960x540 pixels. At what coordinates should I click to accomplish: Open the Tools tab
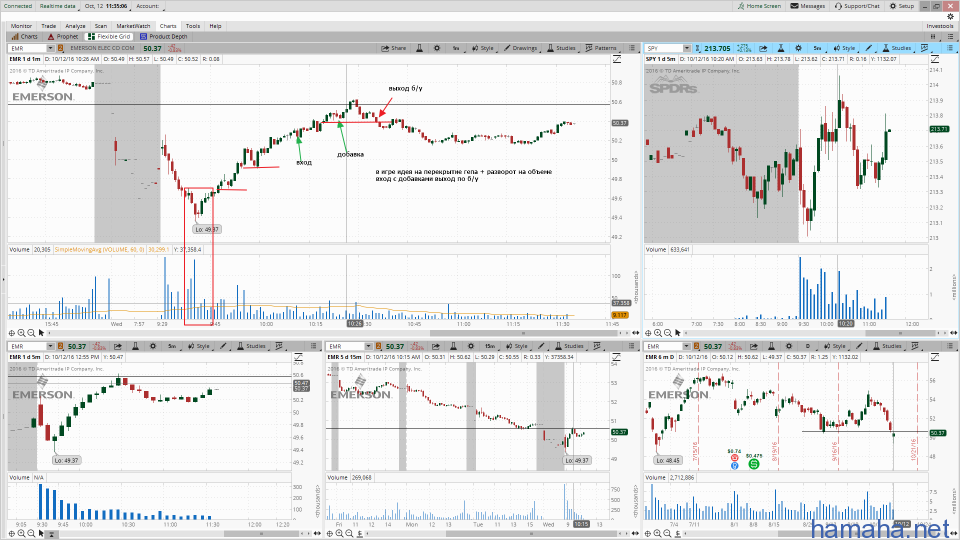pos(193,26)
